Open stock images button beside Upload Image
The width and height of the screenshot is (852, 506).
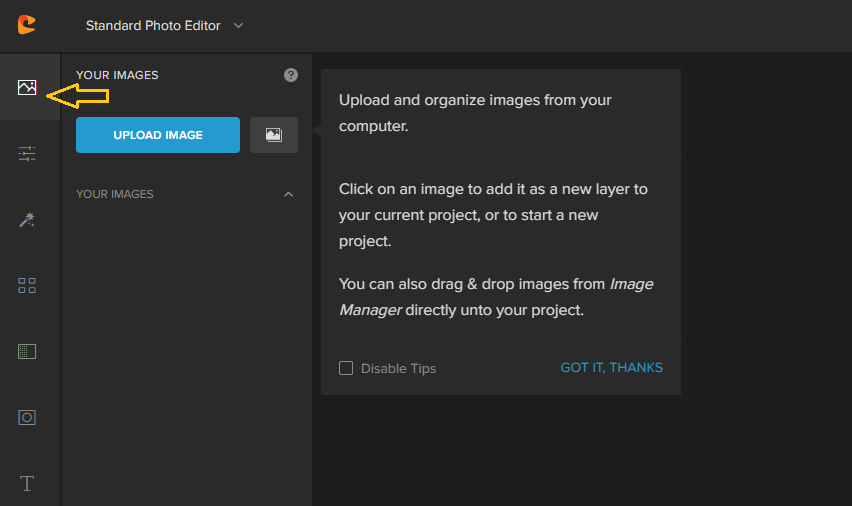(273, 135)
